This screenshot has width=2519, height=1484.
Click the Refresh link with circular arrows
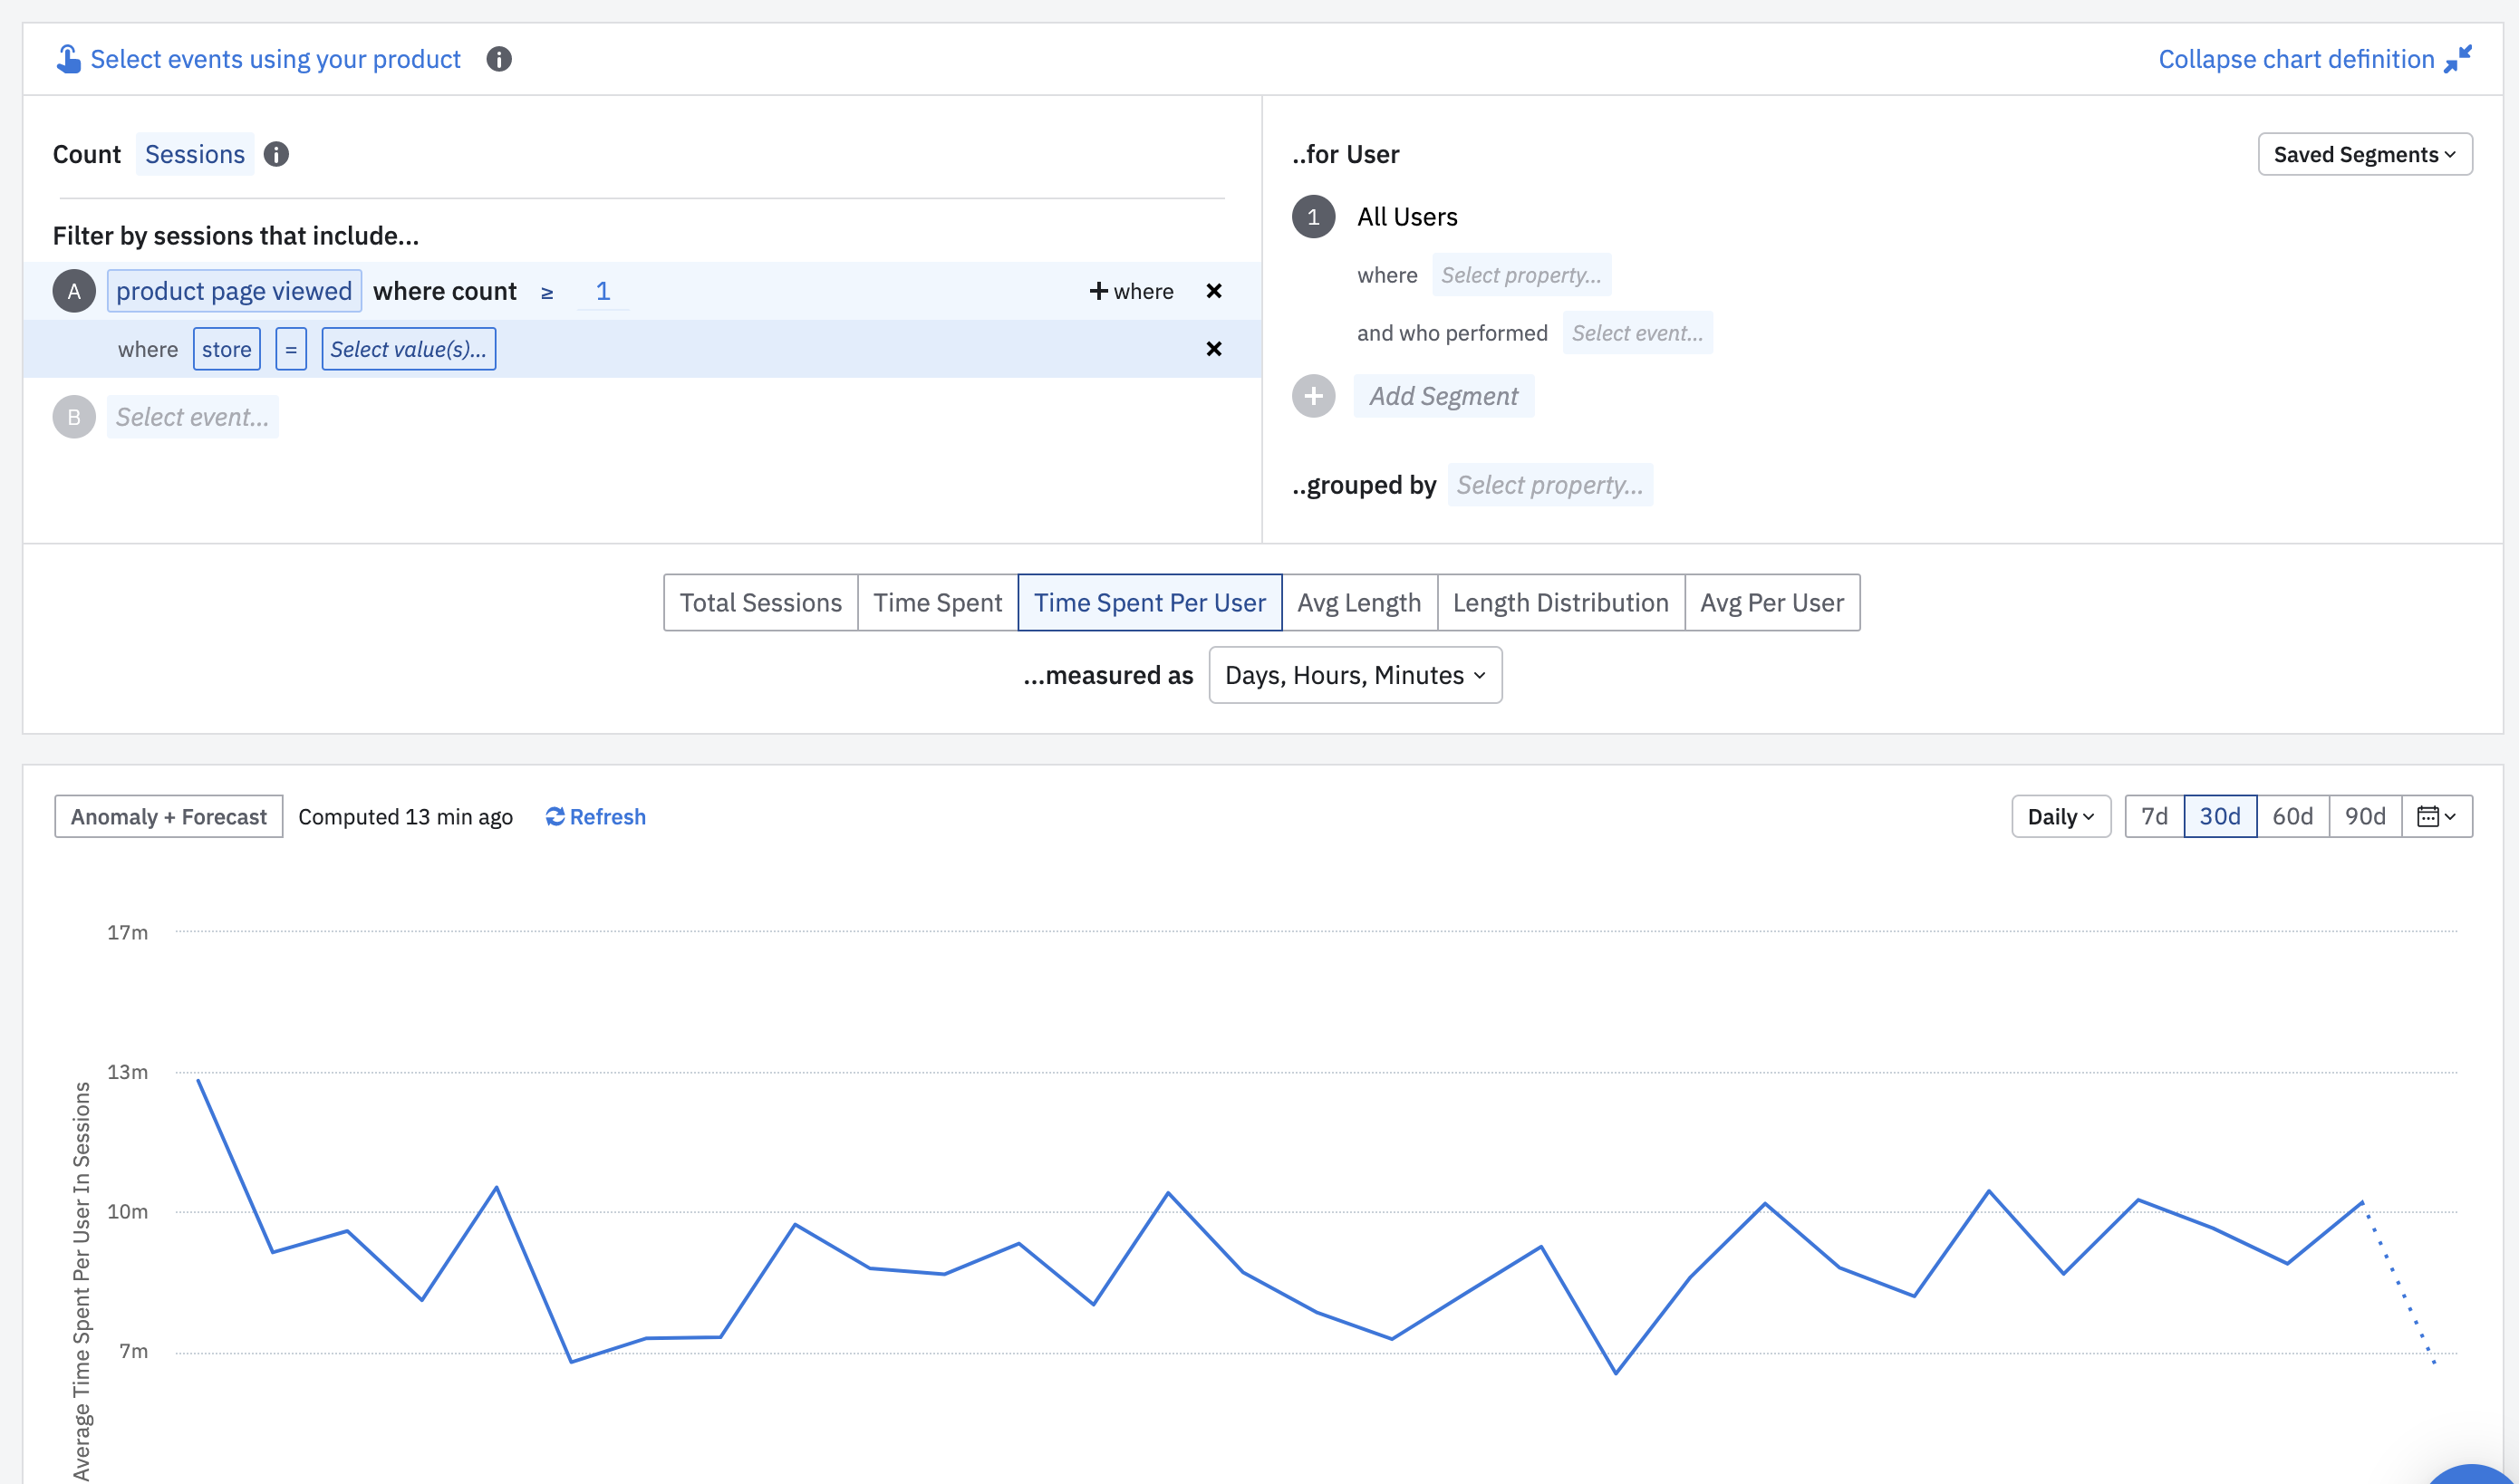[x=595, y=817]
